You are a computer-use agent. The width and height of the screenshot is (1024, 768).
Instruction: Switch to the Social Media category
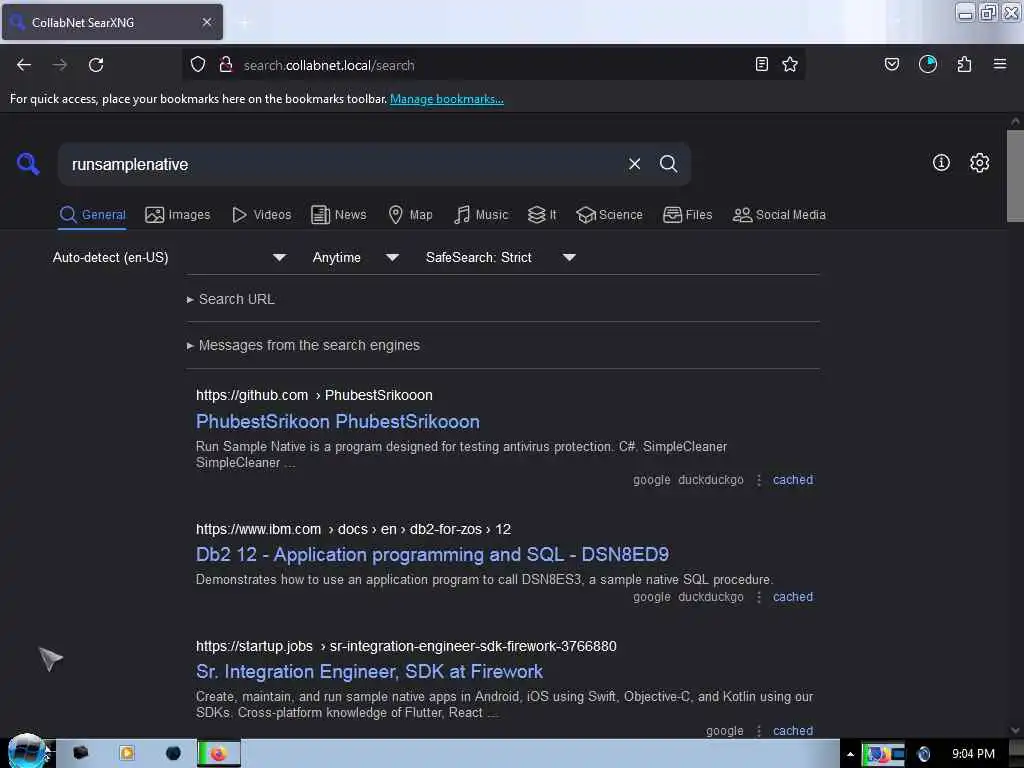(779, 215)
